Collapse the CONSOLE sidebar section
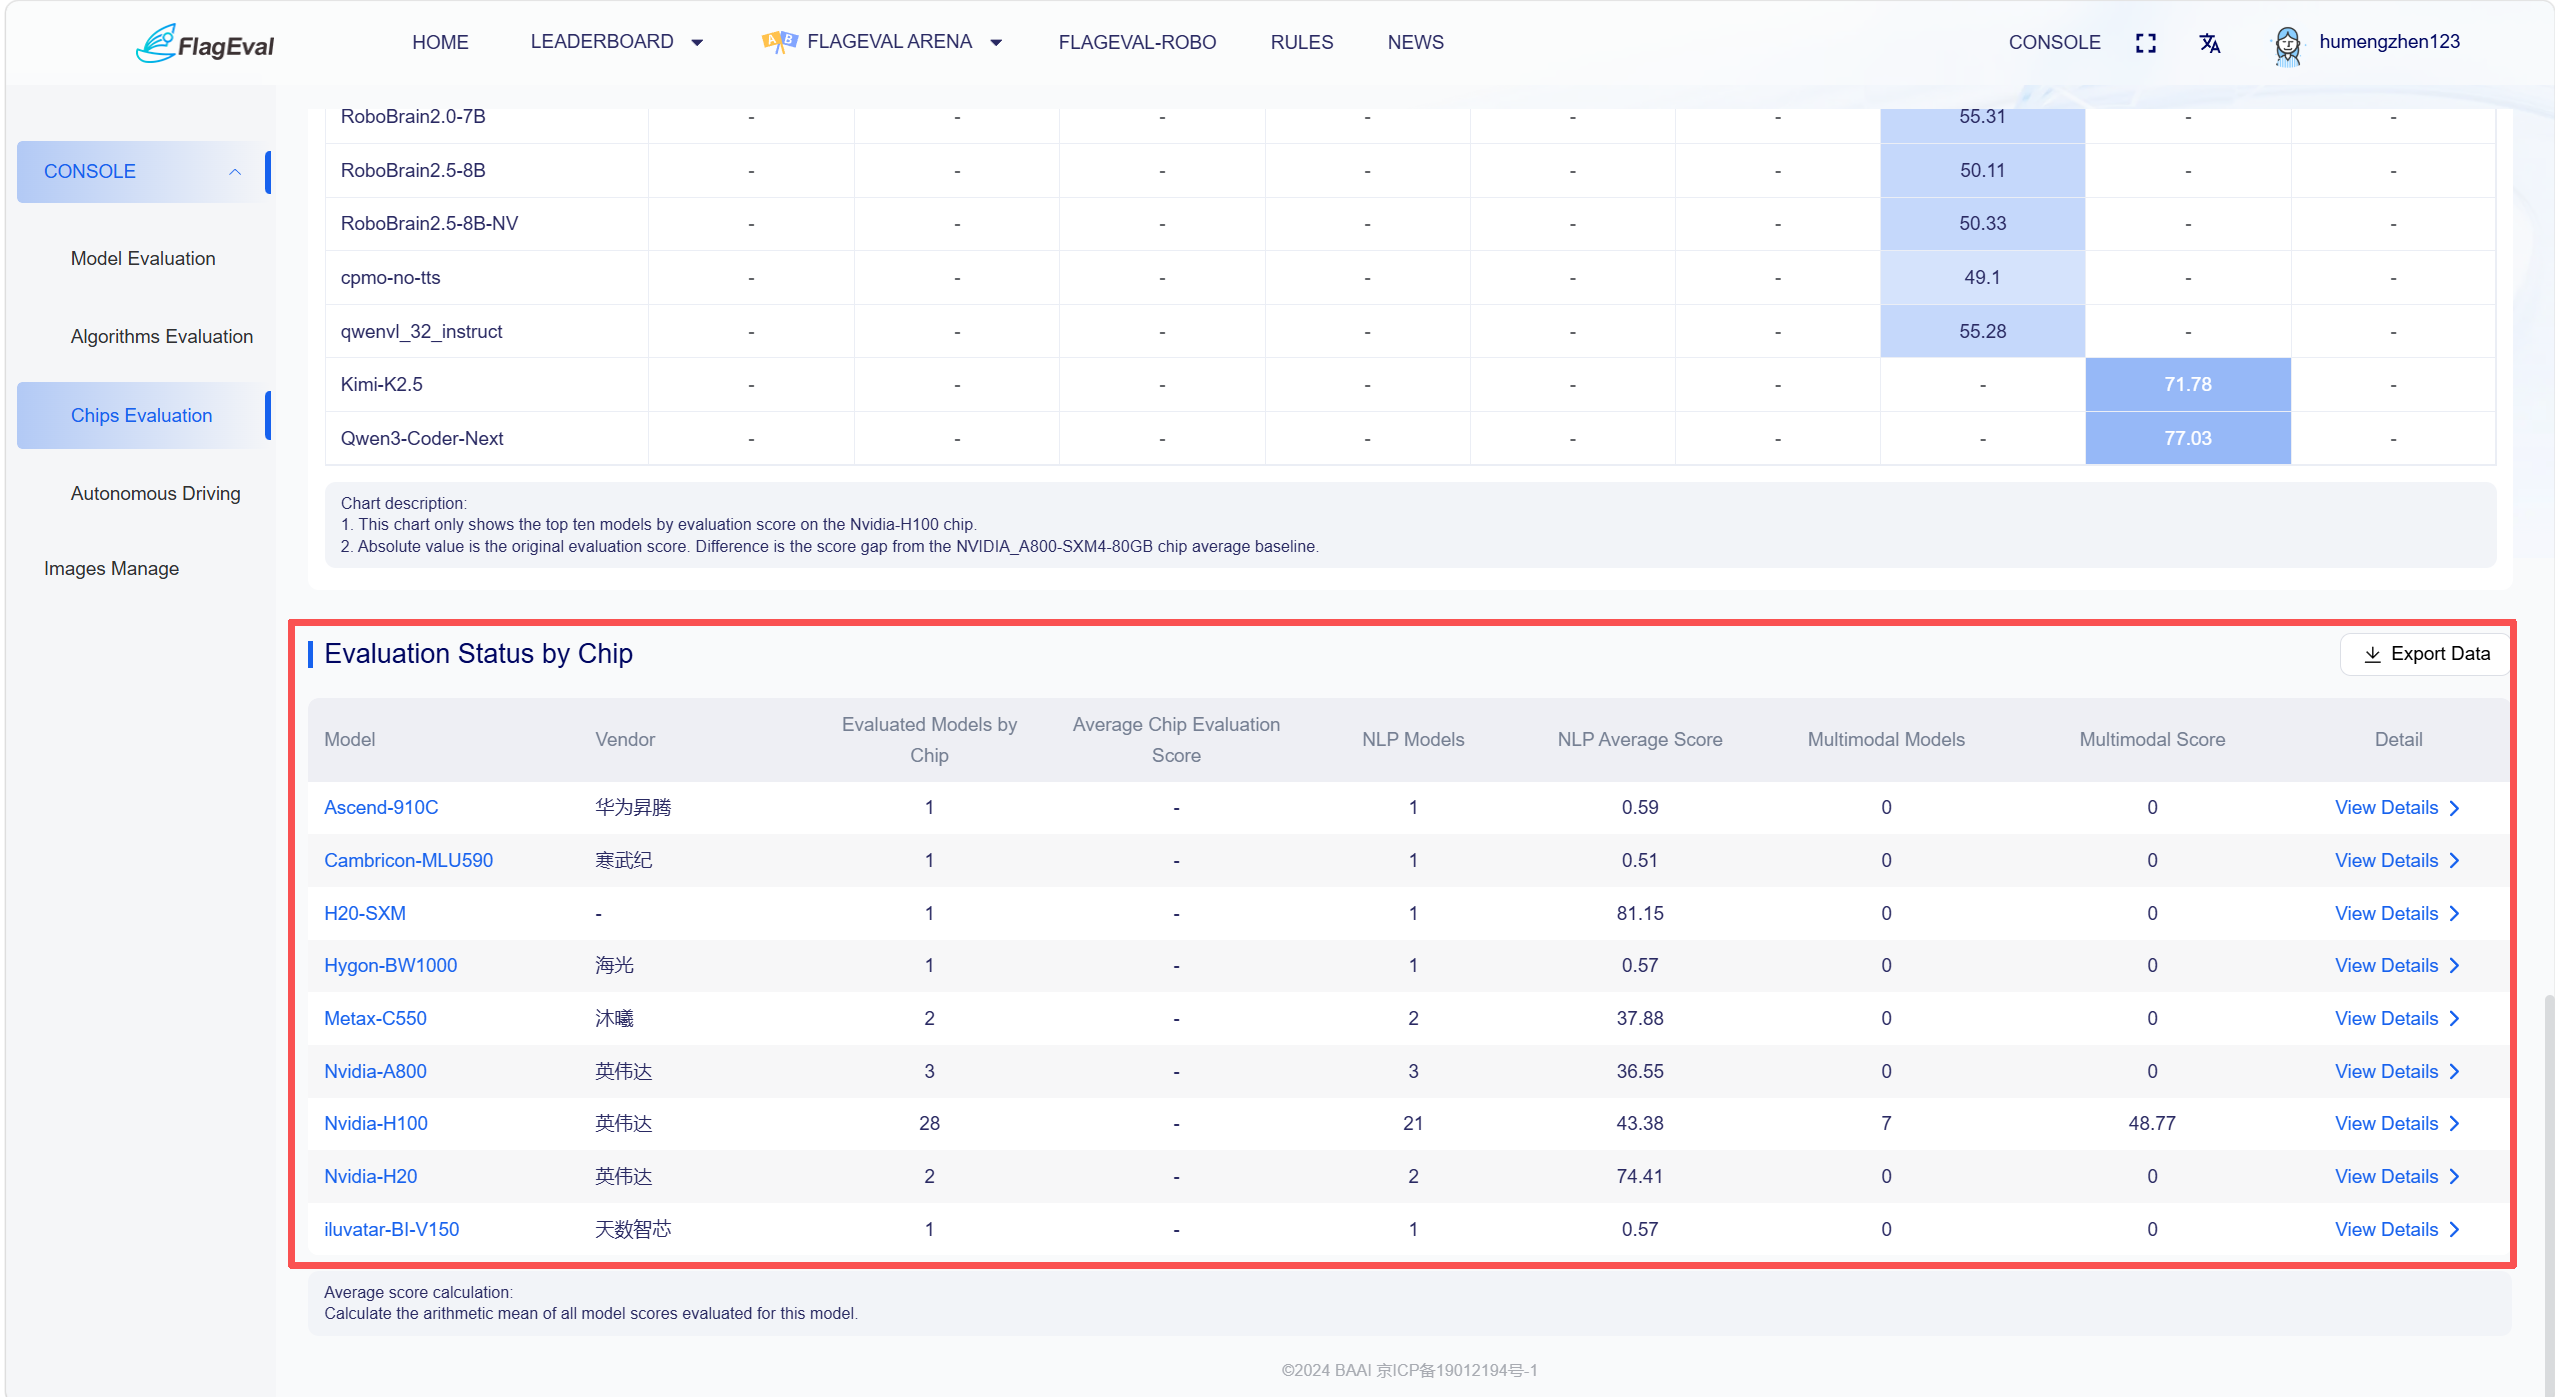 [235, 172]
